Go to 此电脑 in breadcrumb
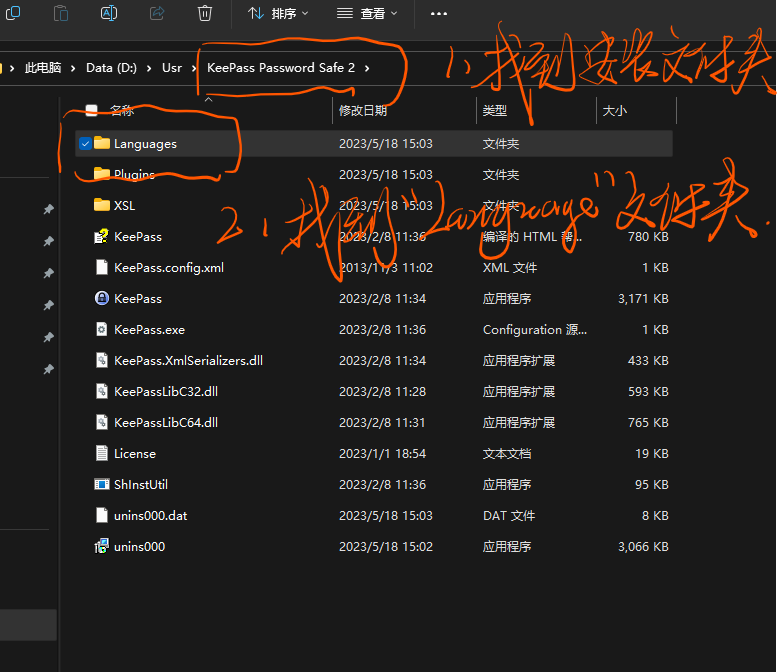The height and width of the screenshot is (672, 779). pos(43,68)
